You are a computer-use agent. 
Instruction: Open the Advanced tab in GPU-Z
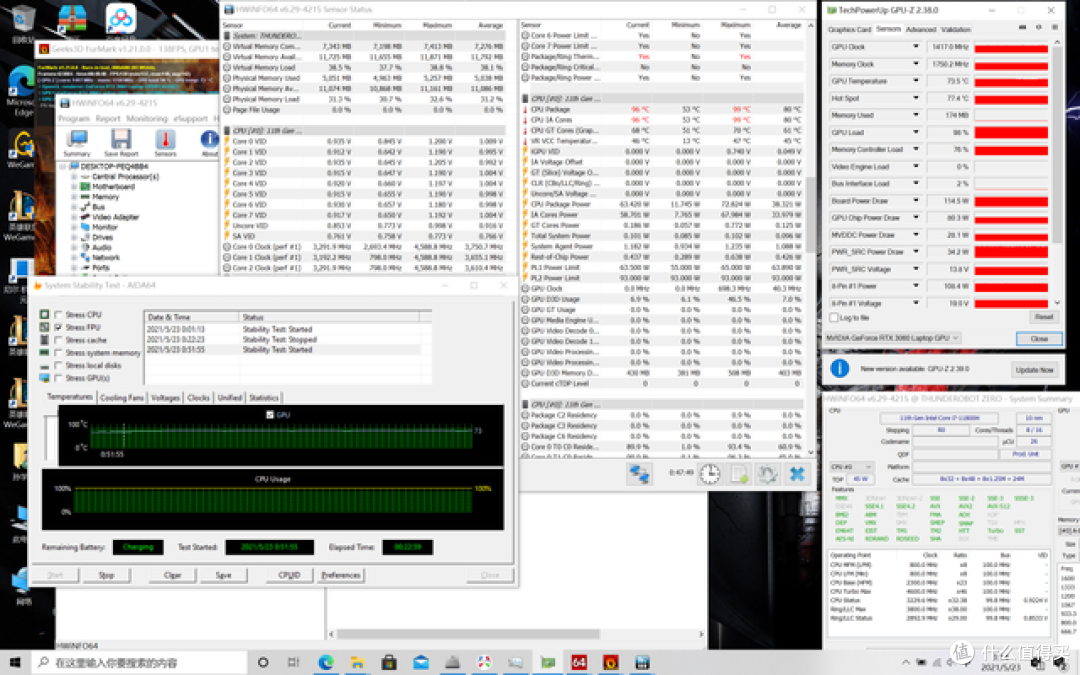(x=921, y=30)
